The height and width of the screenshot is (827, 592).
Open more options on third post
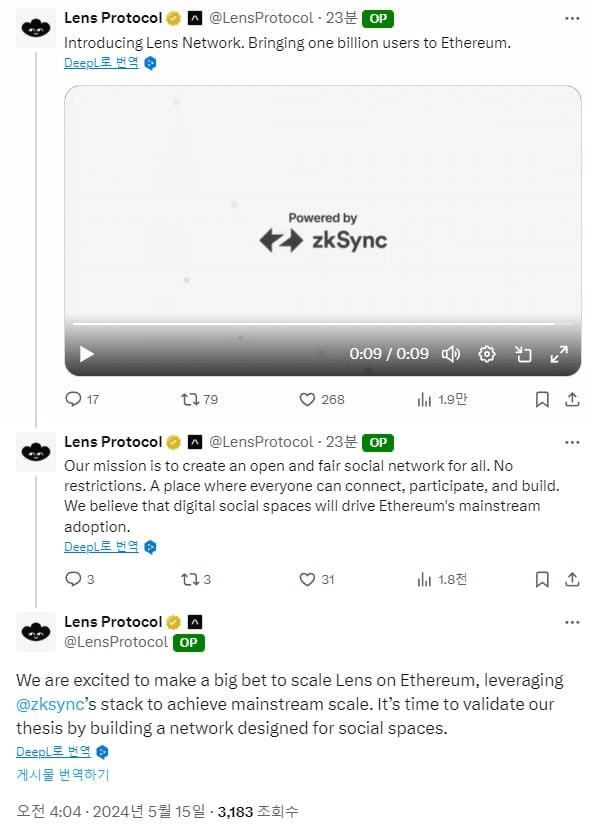tap(572, 622)
